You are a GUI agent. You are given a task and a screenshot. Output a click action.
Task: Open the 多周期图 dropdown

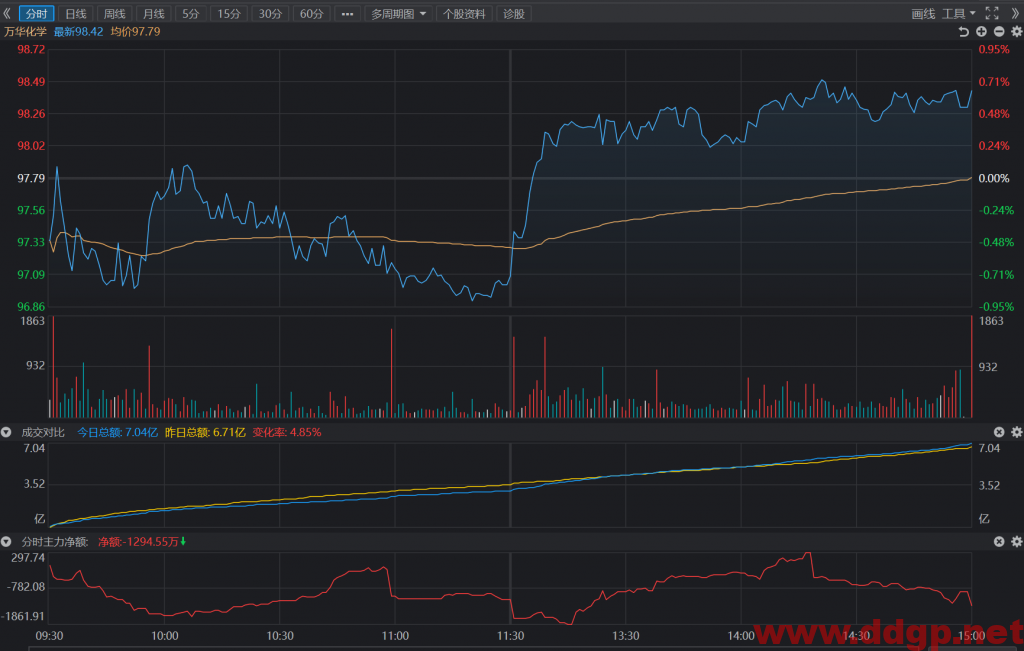pyautogui.click(x=398, y=14)
